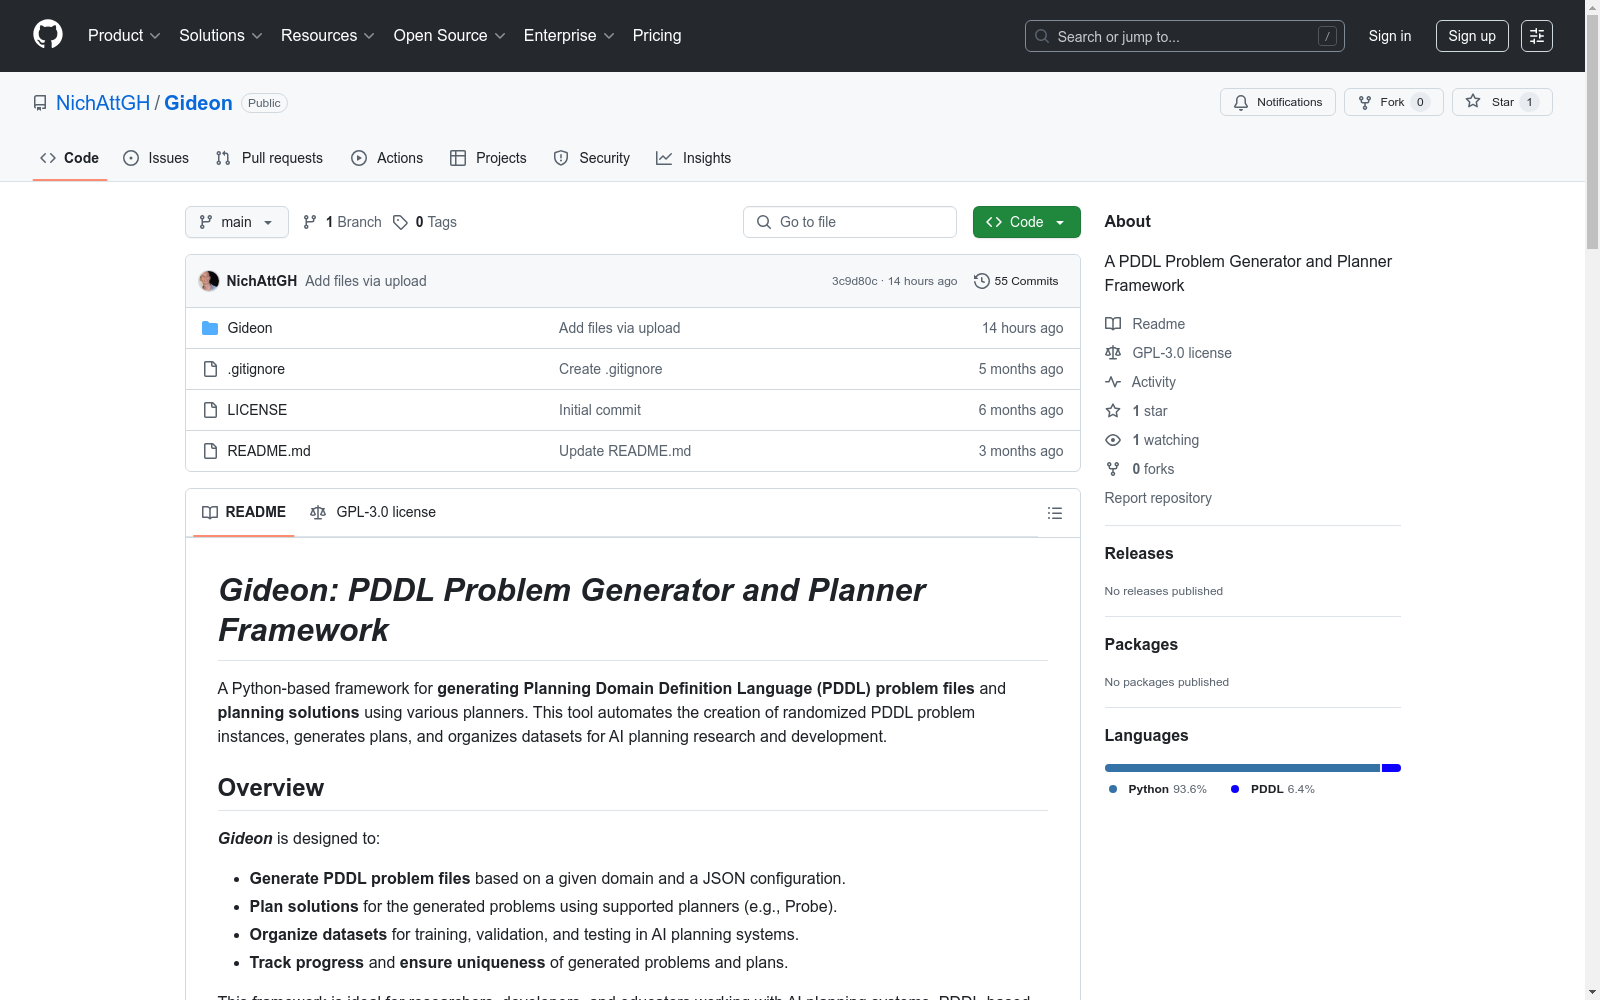The image size is (1600, 1000).
Task: Click the branch icon next to 1 Branch
Action: coord(310,222)
